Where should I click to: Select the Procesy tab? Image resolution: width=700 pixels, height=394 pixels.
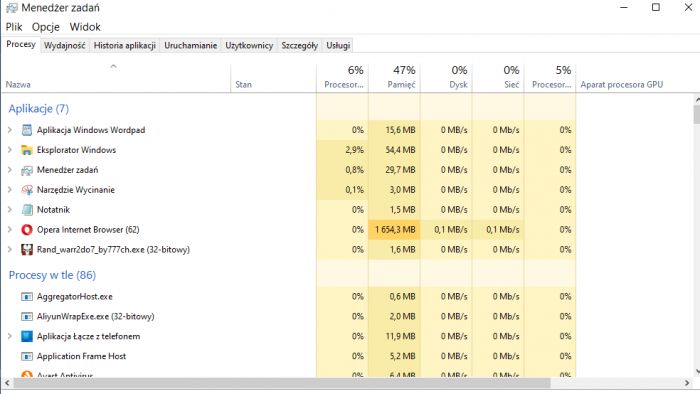click(x=21, y=44)
